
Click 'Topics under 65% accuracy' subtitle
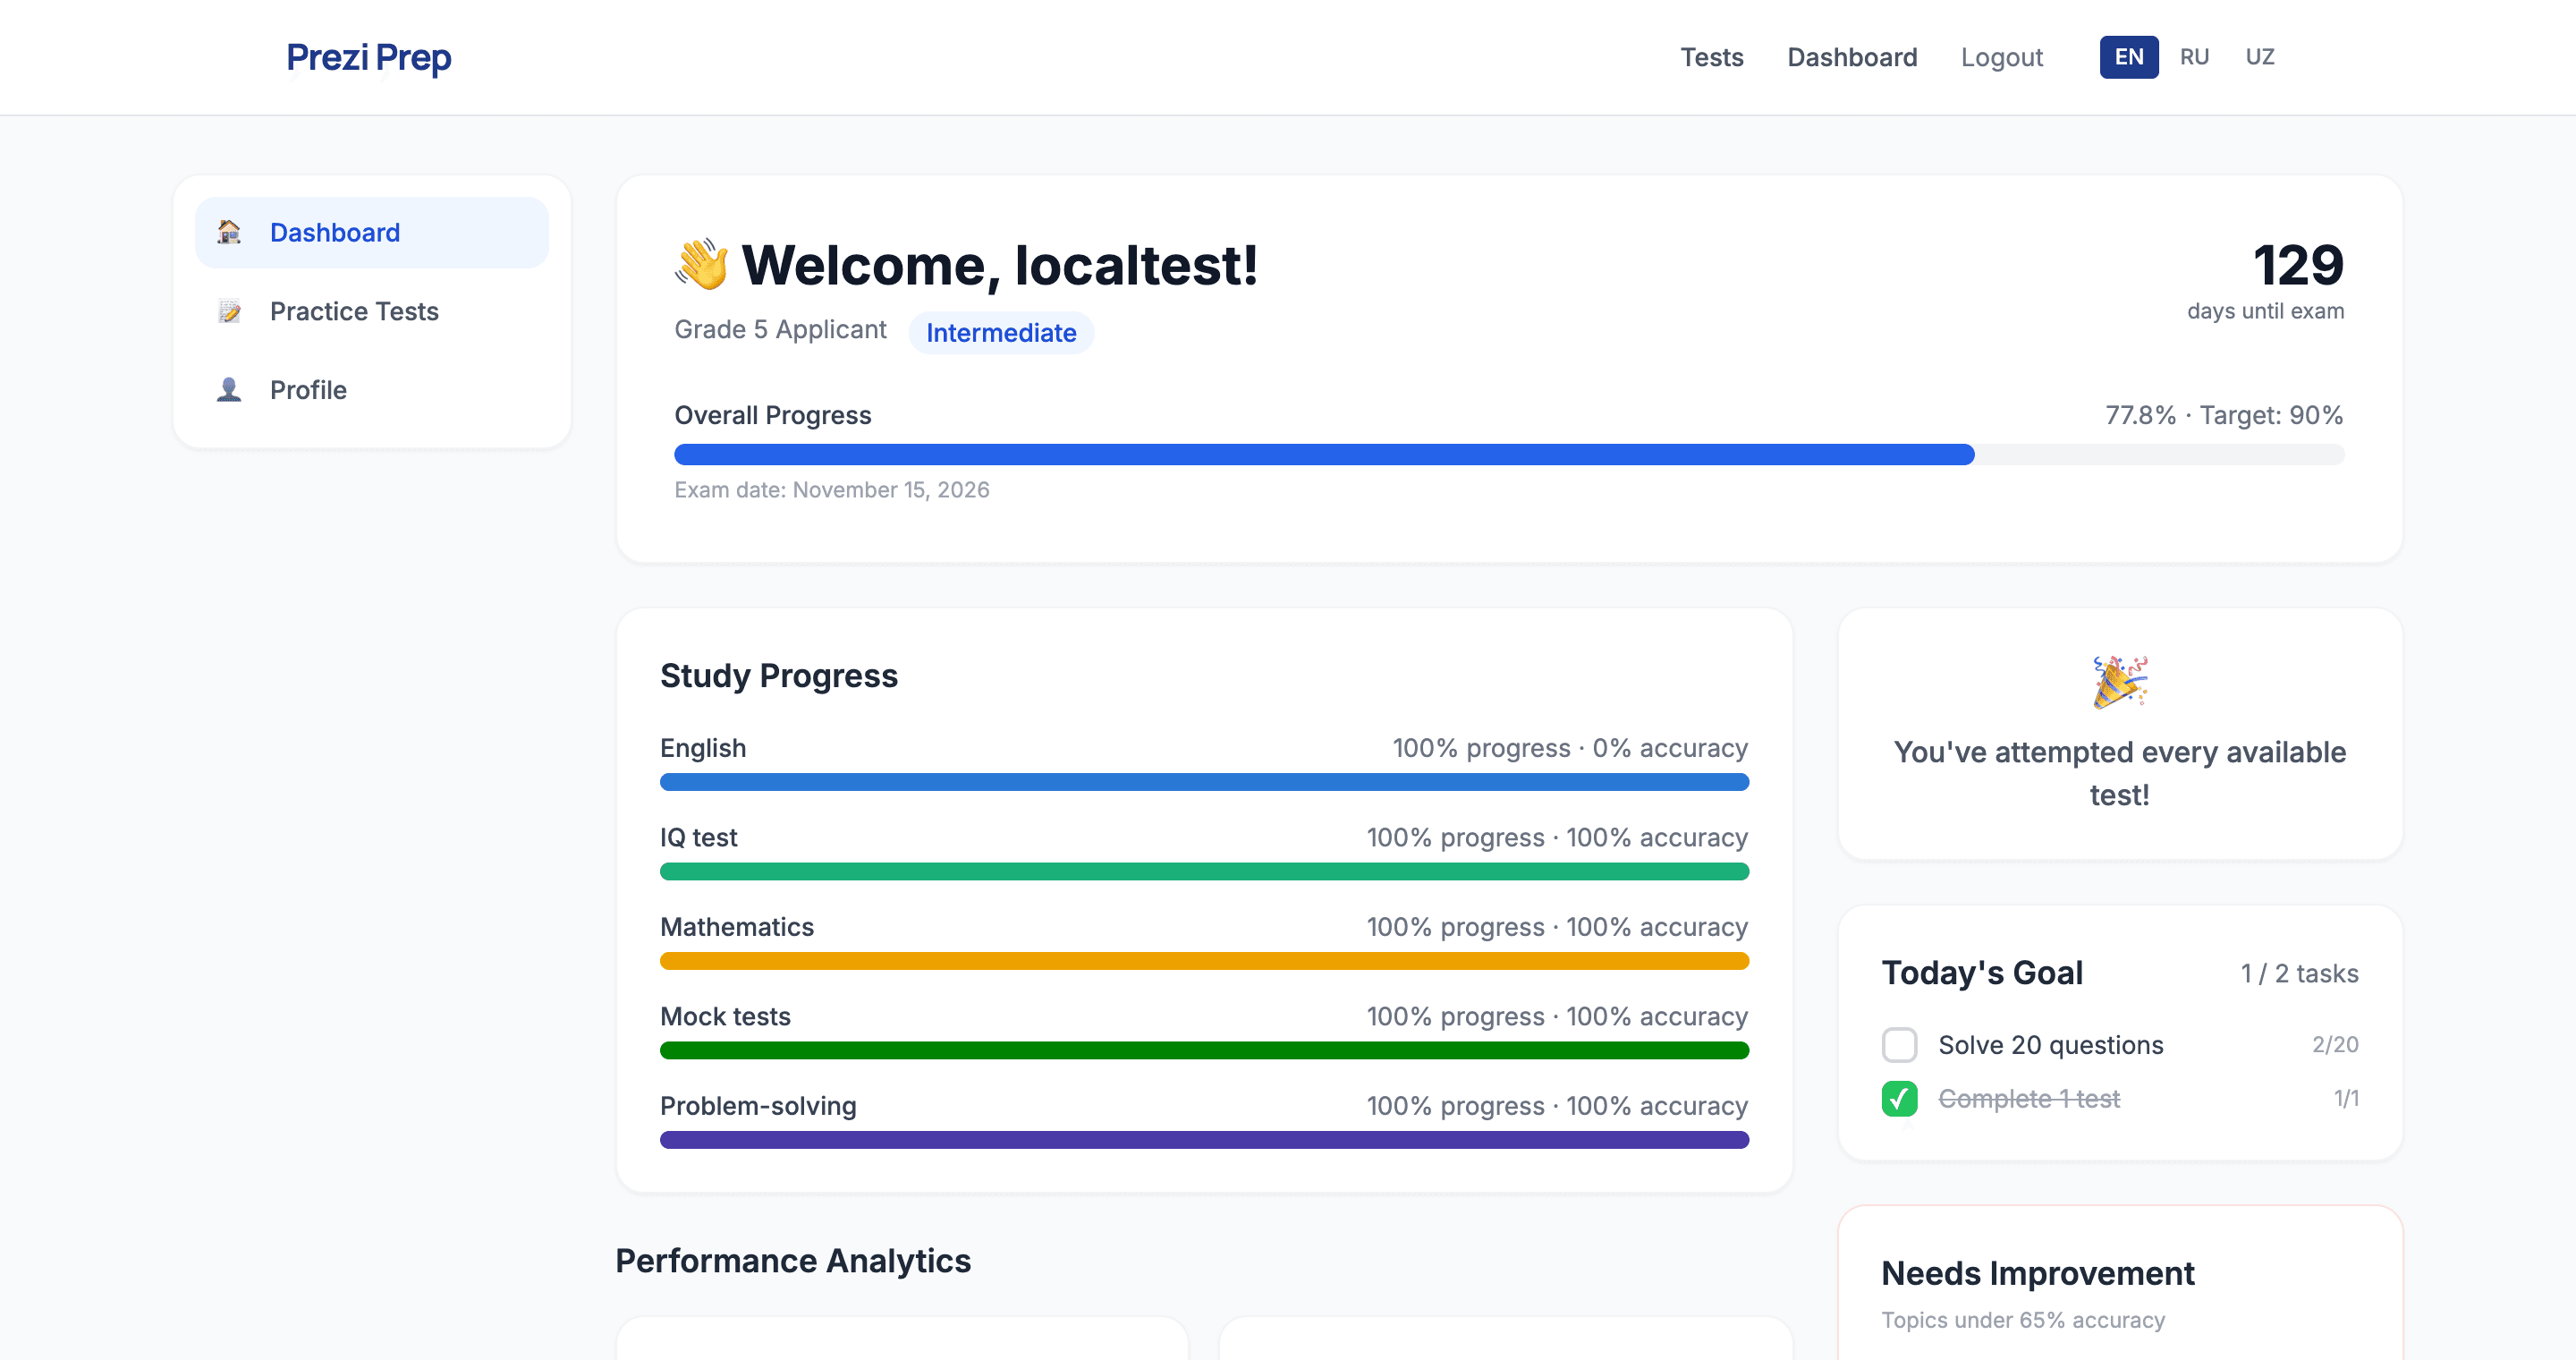click(2023, 1321)
